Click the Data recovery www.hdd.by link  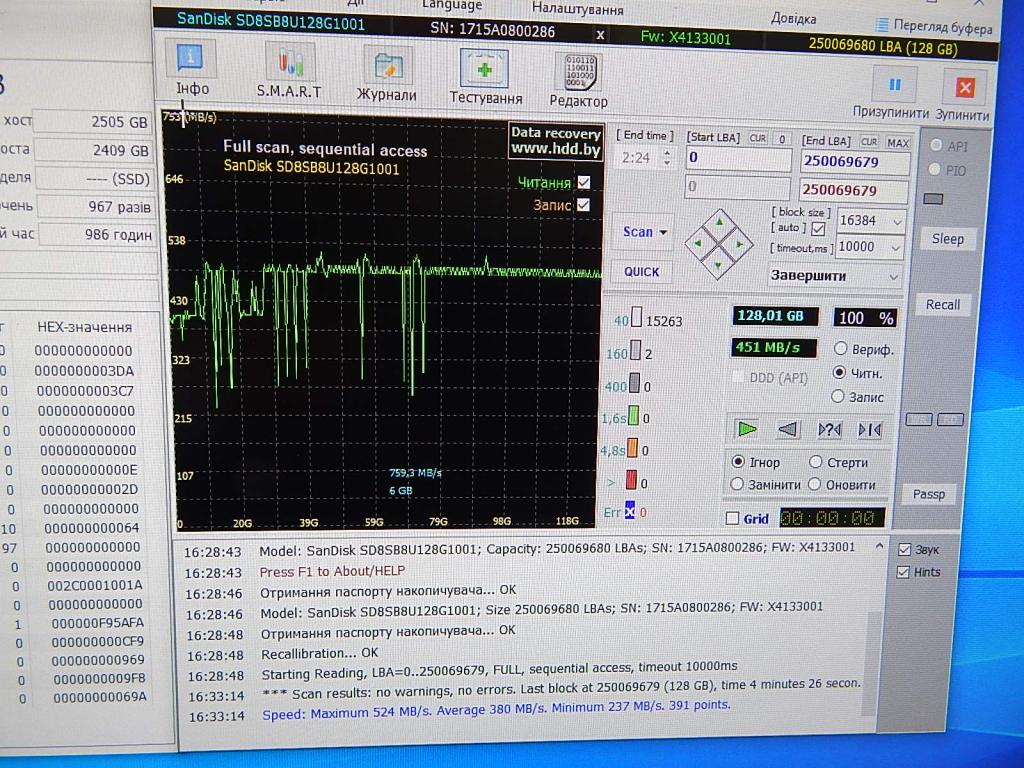coord(555,140)
